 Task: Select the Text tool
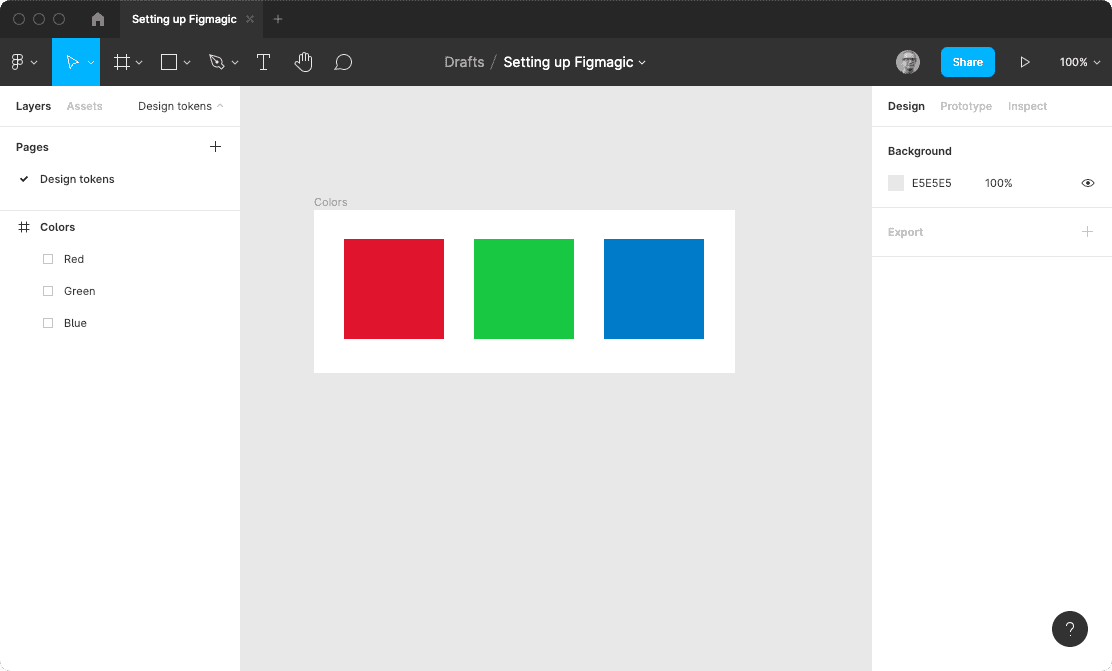click(x=263, y=62)
